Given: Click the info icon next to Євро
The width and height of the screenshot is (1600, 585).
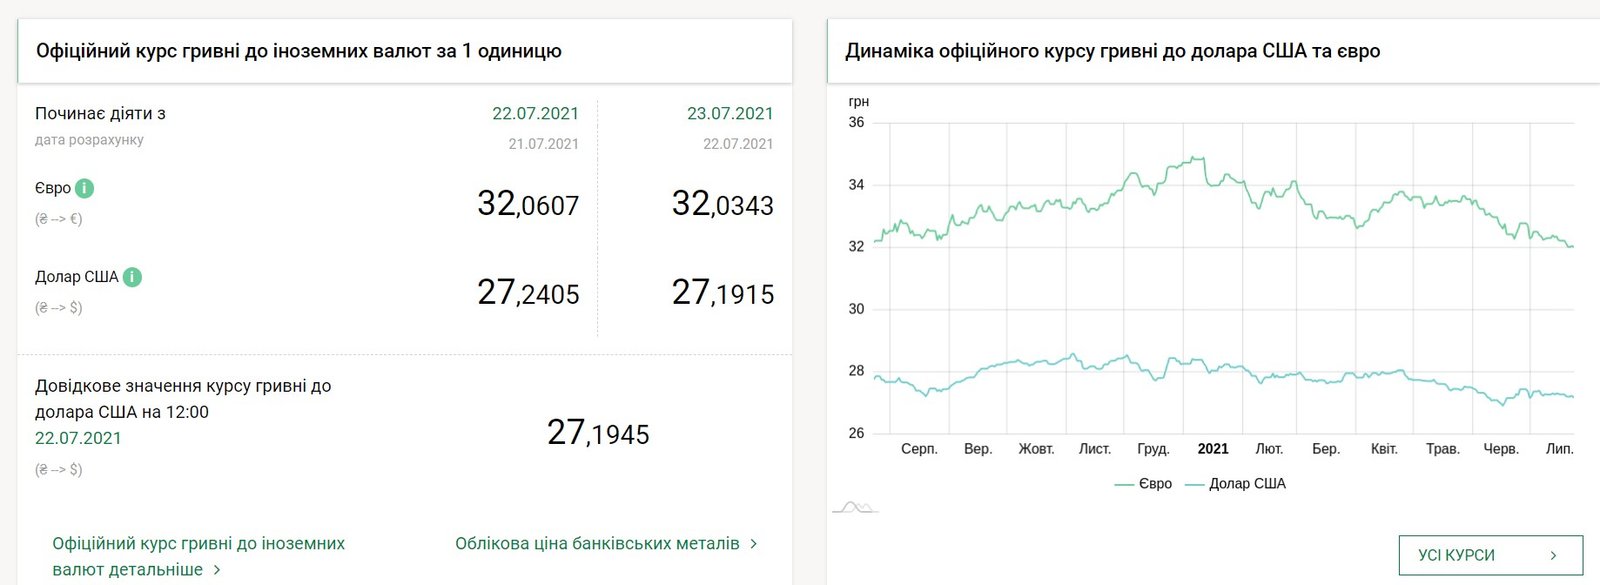Looking at the screenshot, I should coord(85,188).
